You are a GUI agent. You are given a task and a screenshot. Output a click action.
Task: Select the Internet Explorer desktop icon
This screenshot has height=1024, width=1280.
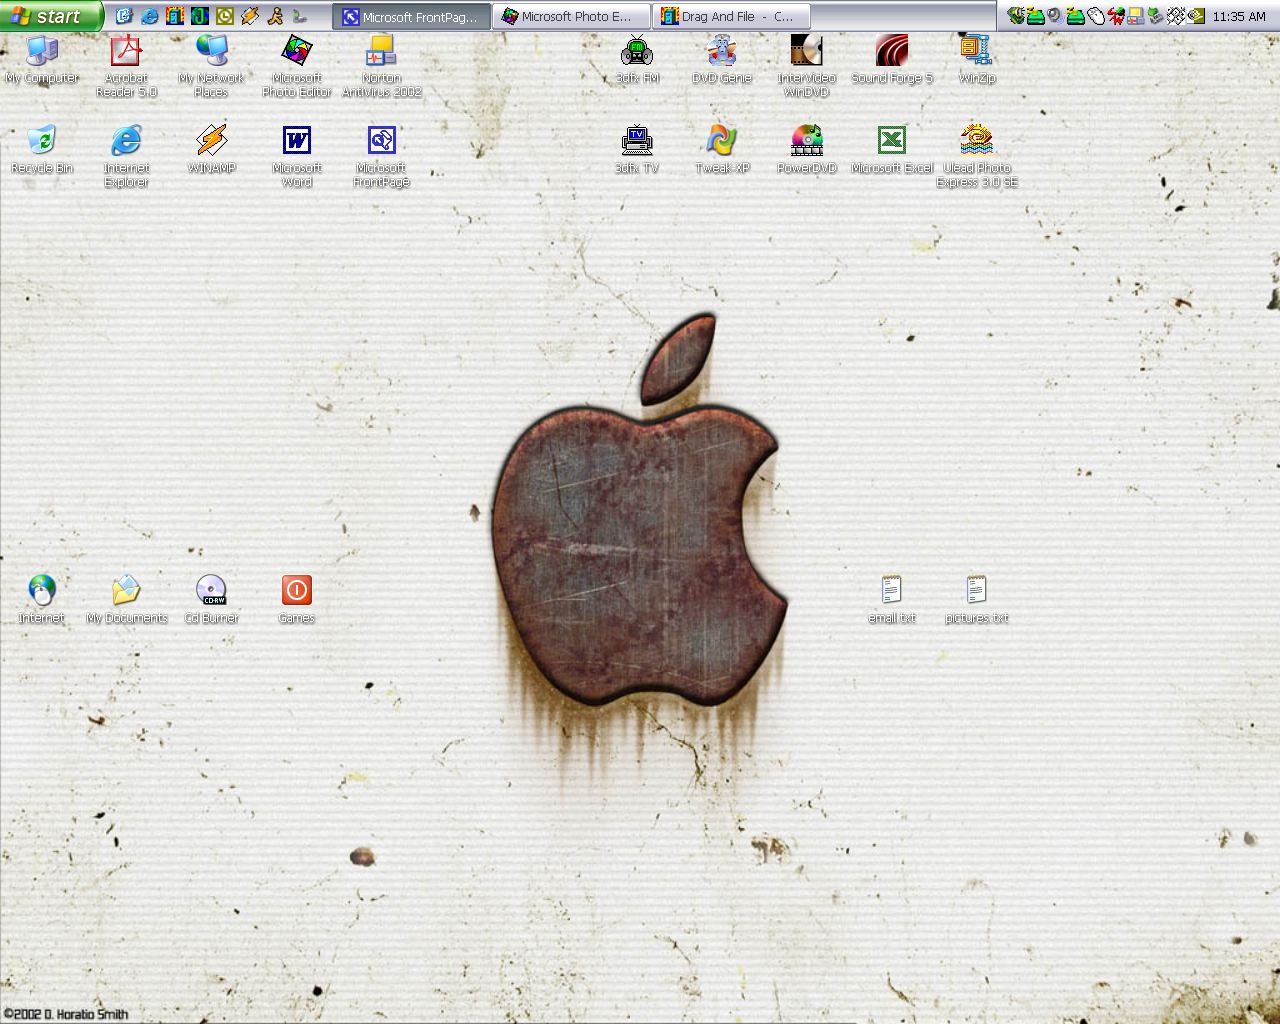point(126,156)
